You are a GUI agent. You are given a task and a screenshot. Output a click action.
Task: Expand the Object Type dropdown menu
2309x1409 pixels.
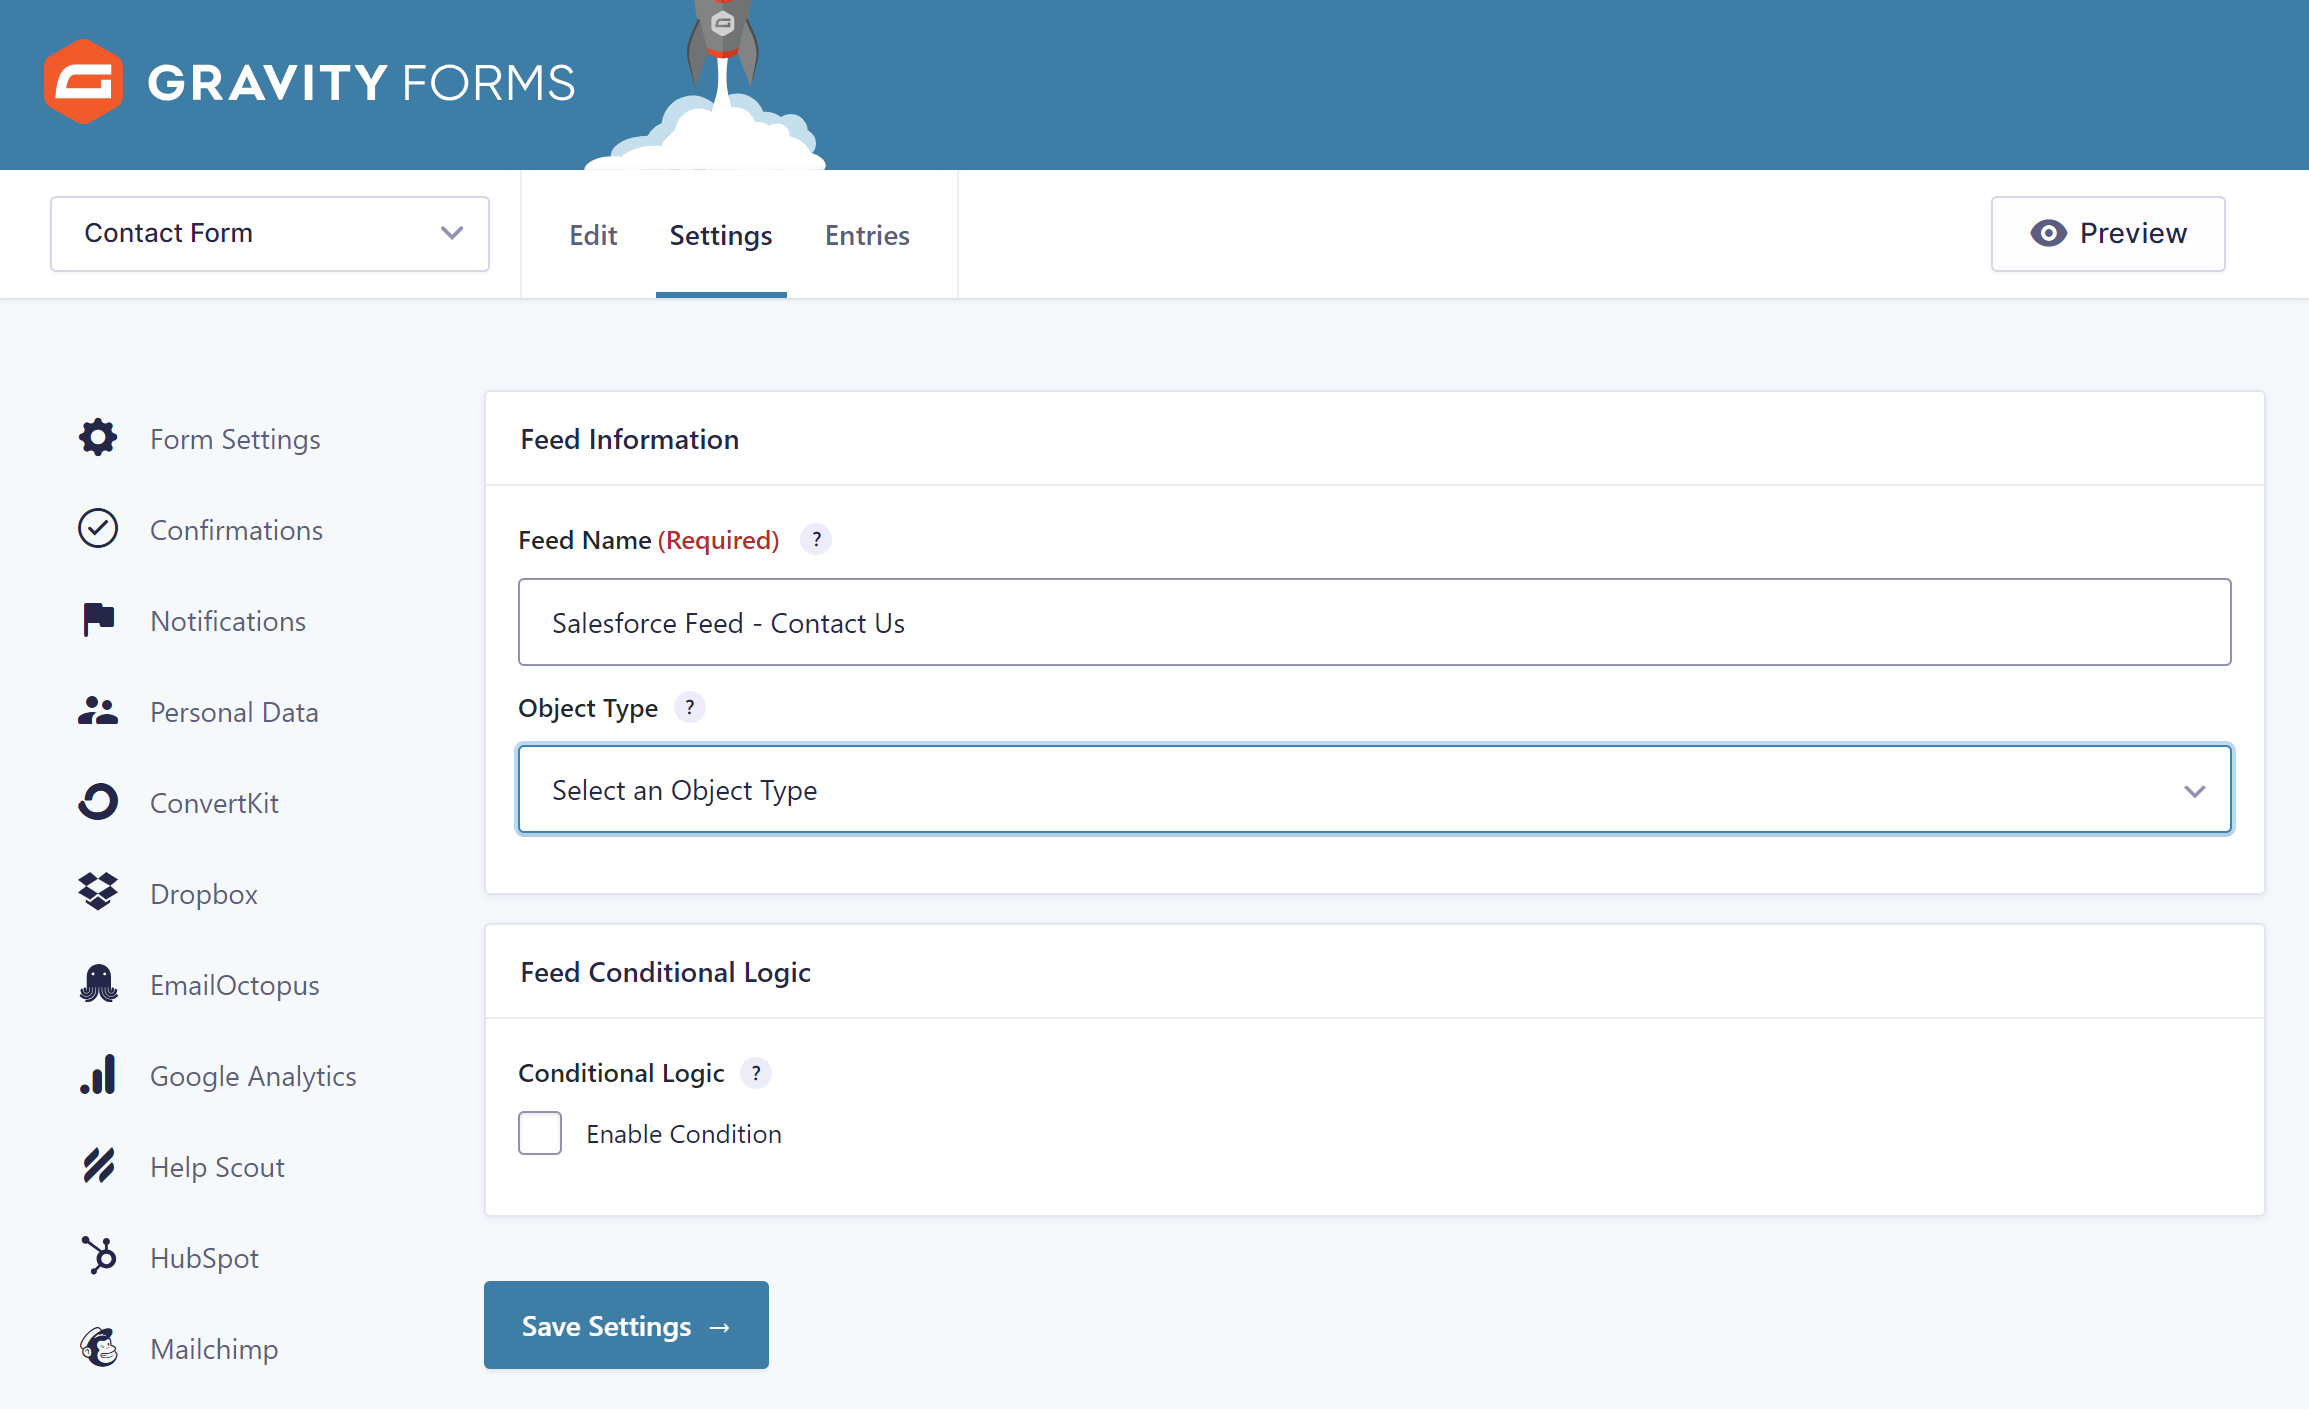[1376, 789]
